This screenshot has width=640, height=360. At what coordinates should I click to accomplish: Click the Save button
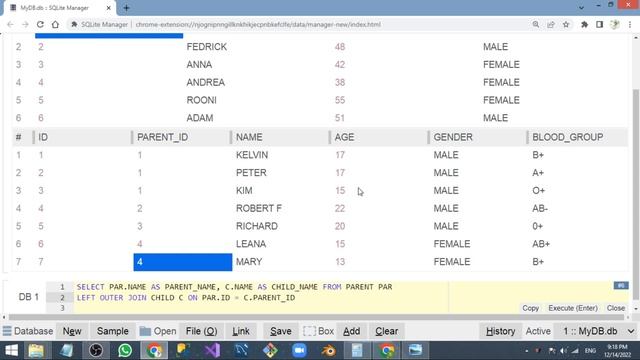pos(281,331)
